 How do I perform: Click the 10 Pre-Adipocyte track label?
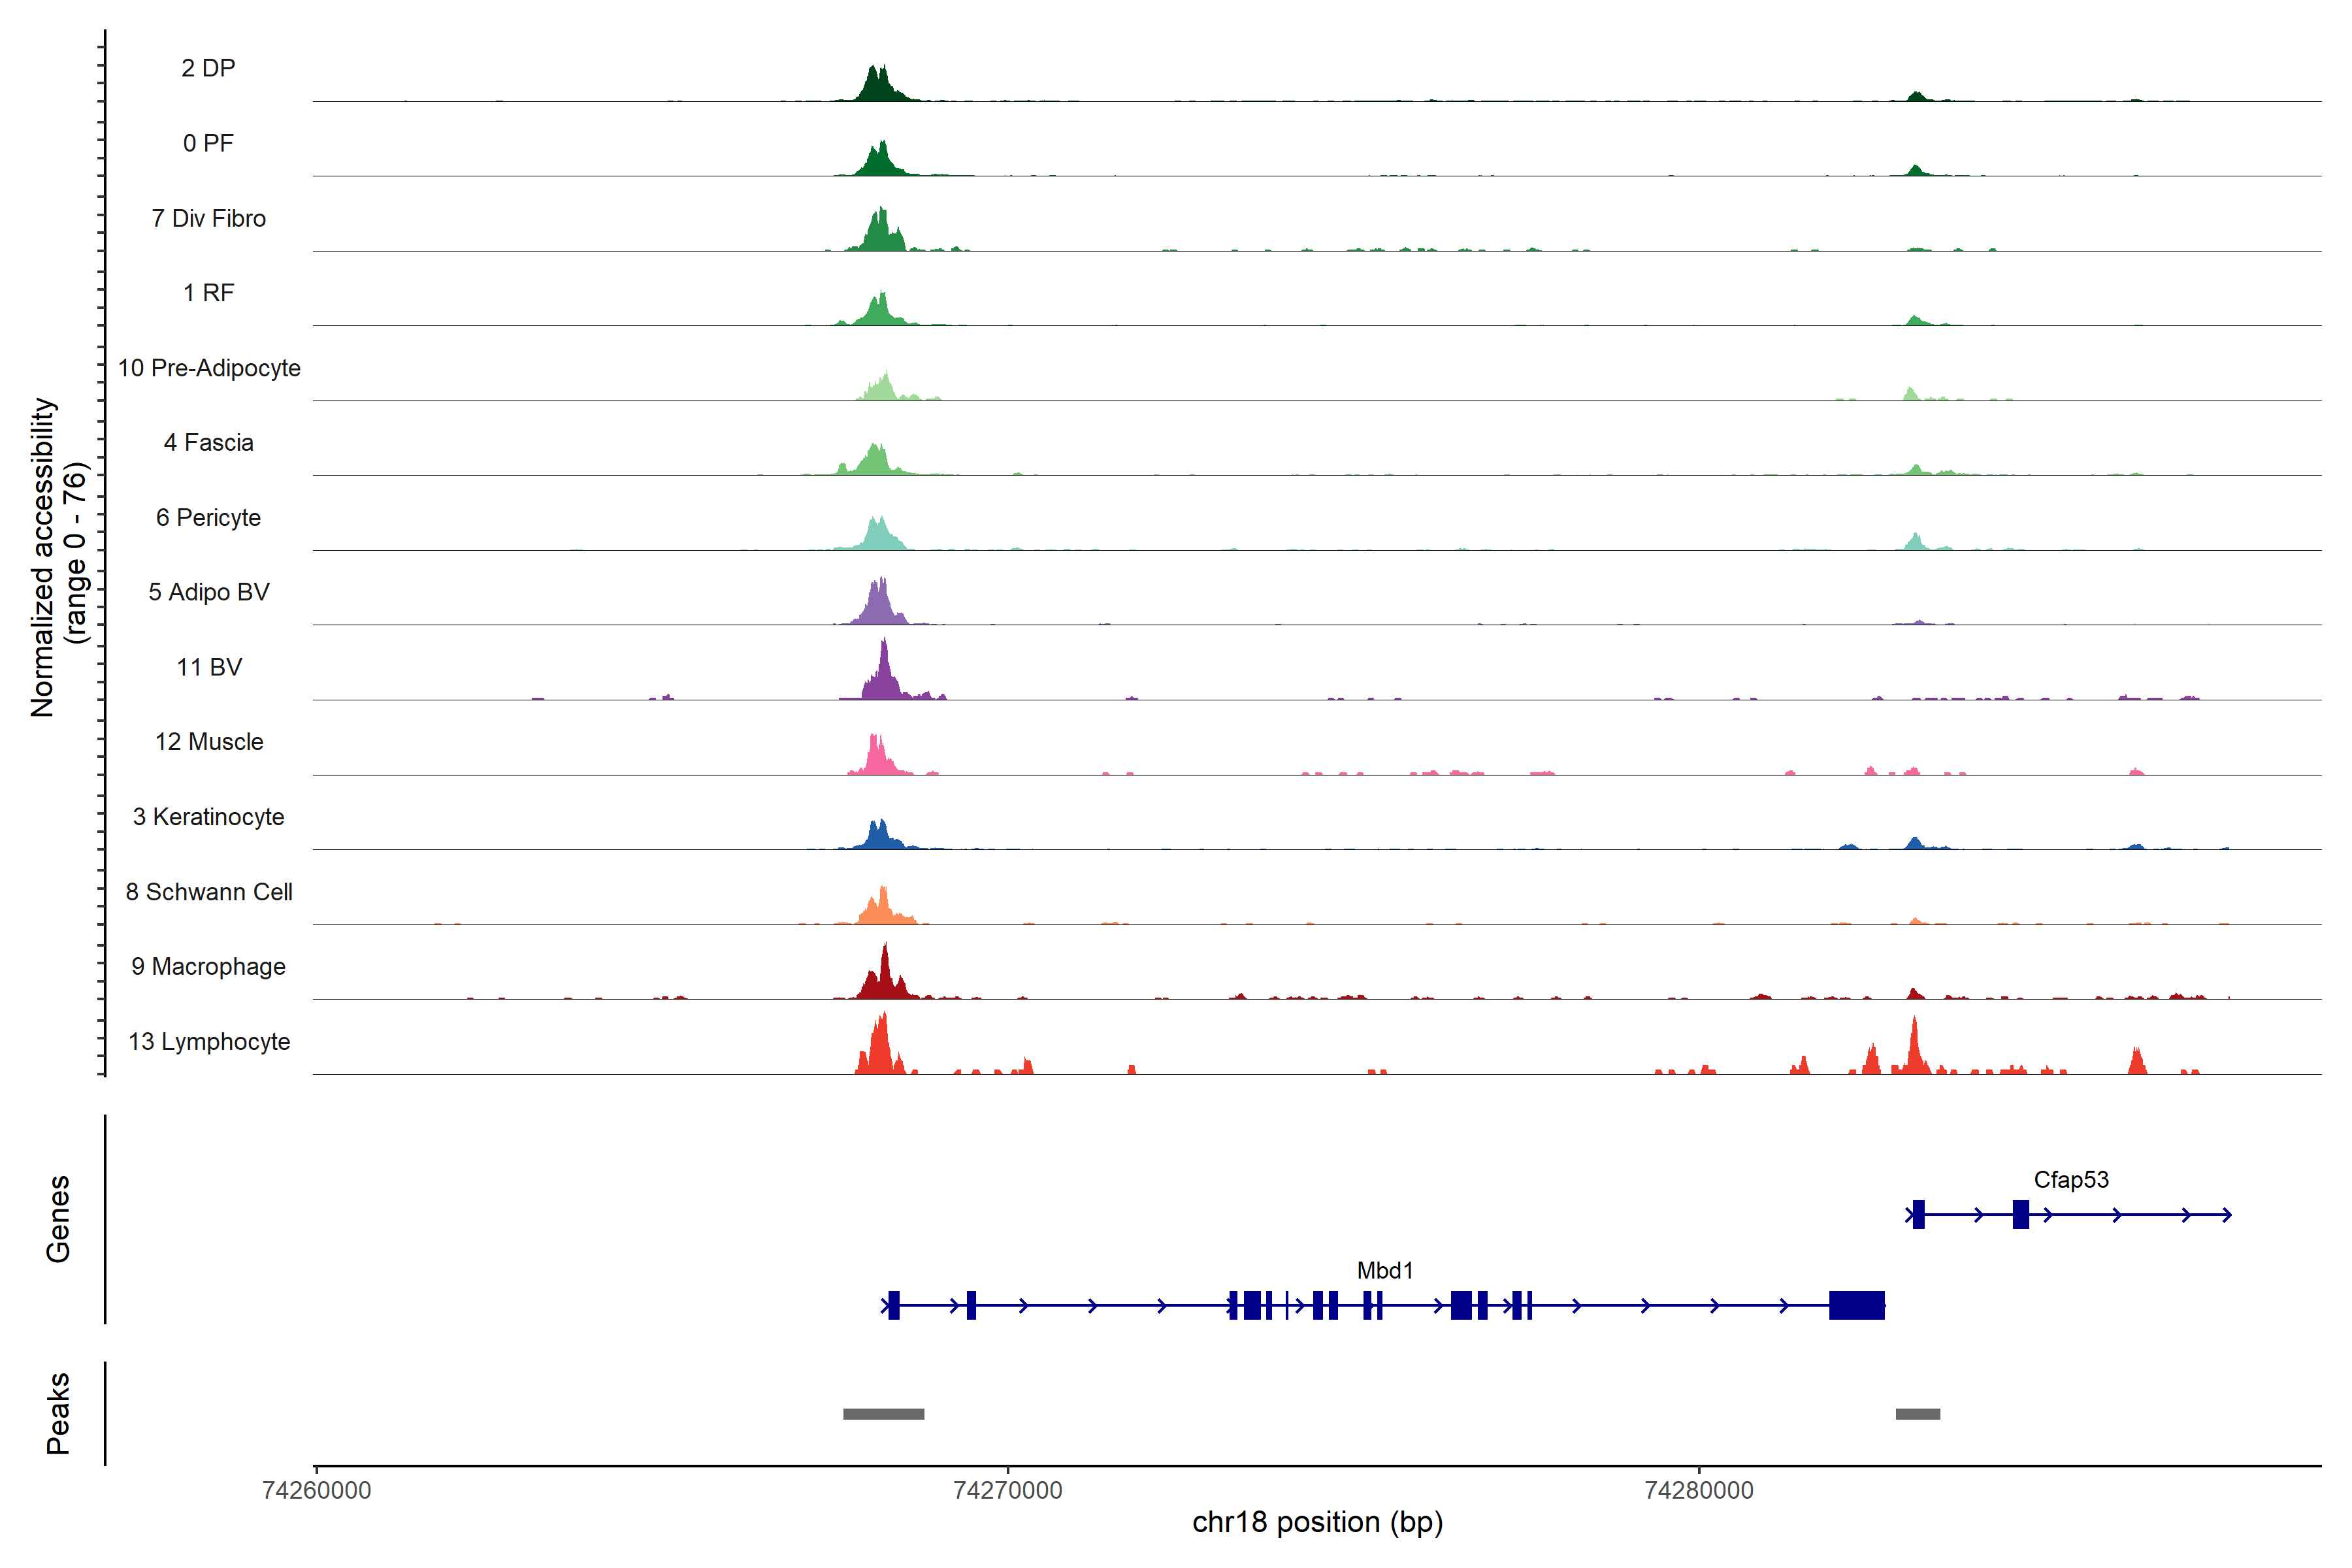pyautogui.click(x=209, y=368)
